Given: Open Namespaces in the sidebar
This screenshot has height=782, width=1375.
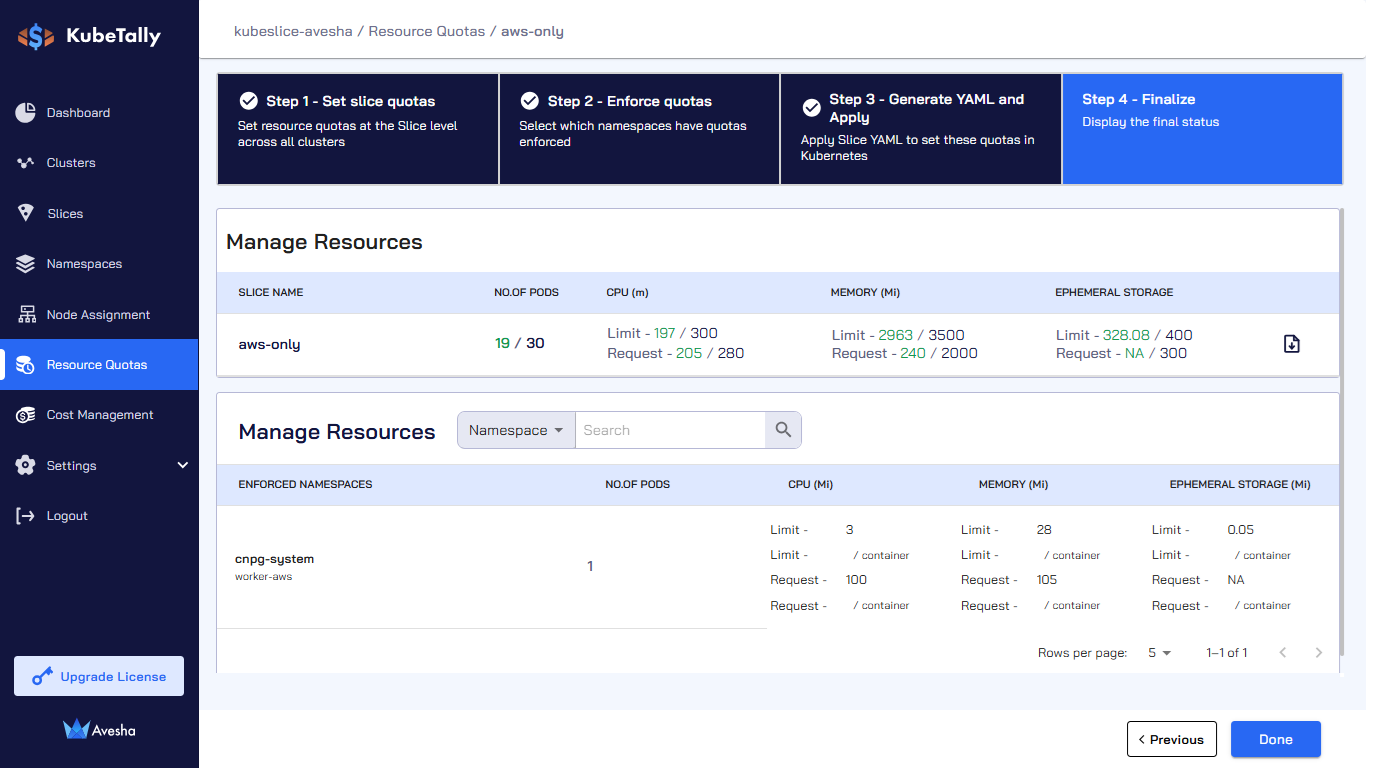Looking at the screenshot, I should pos(99,264).
